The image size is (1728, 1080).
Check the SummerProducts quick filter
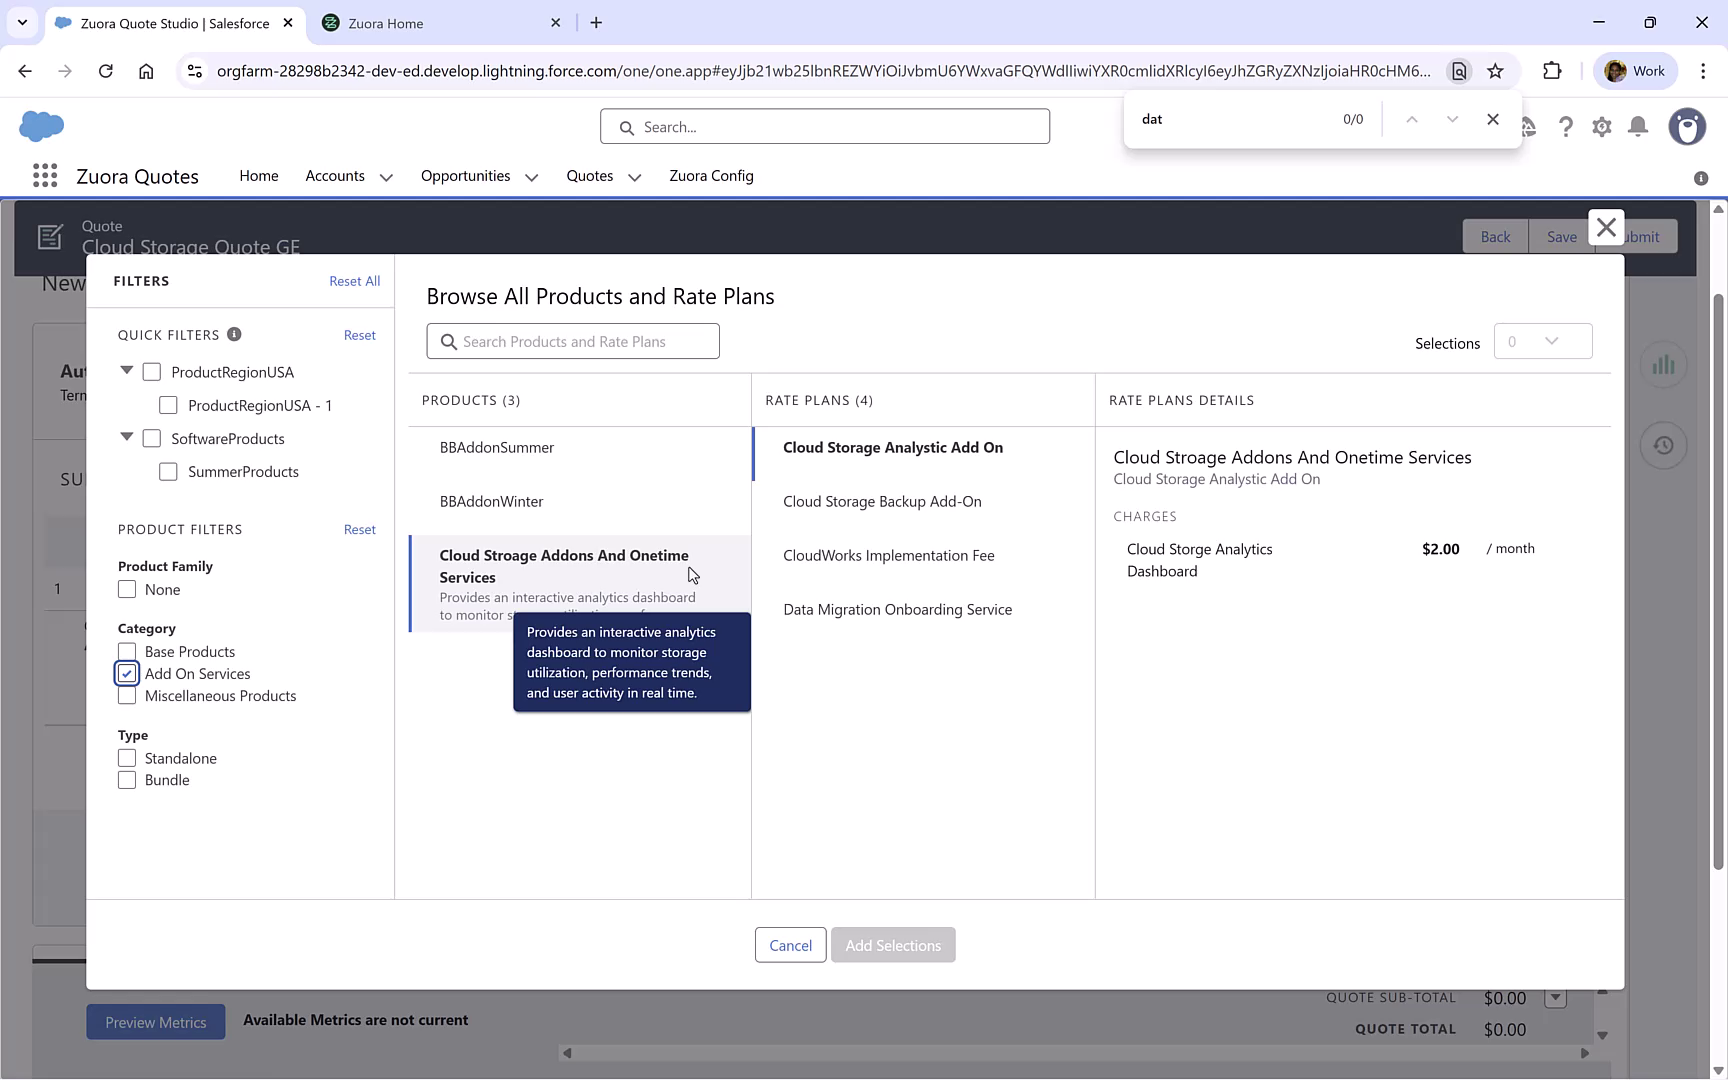(168, 471)
